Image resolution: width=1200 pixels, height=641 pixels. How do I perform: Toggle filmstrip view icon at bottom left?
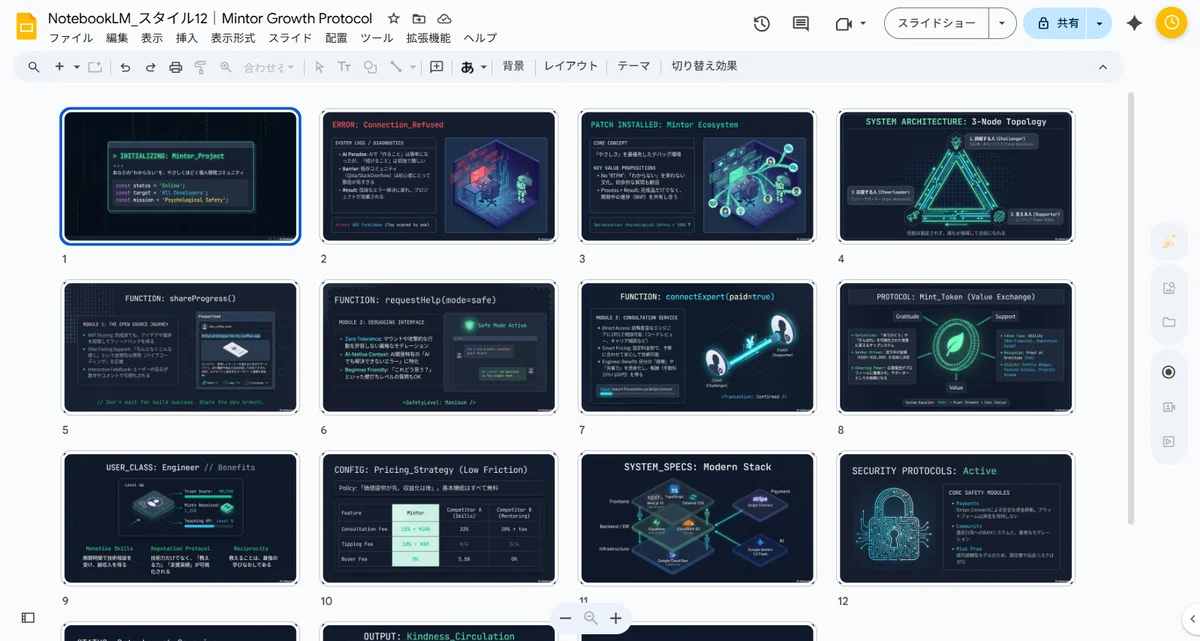click(x=28, y=618)
